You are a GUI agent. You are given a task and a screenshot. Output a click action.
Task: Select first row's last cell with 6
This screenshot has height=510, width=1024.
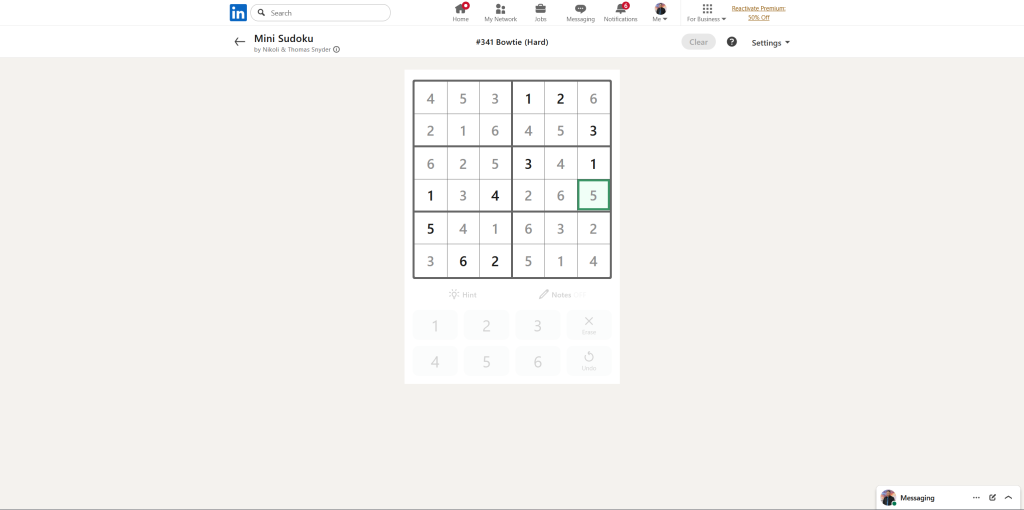[594, 98]
